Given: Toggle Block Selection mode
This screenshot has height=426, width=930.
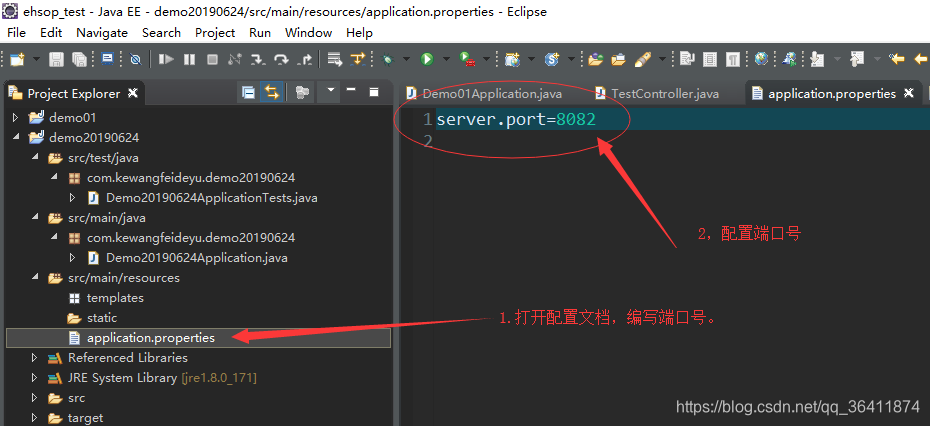Looking at the screenshot, I should pyautogui.click(x=710, y=59).
